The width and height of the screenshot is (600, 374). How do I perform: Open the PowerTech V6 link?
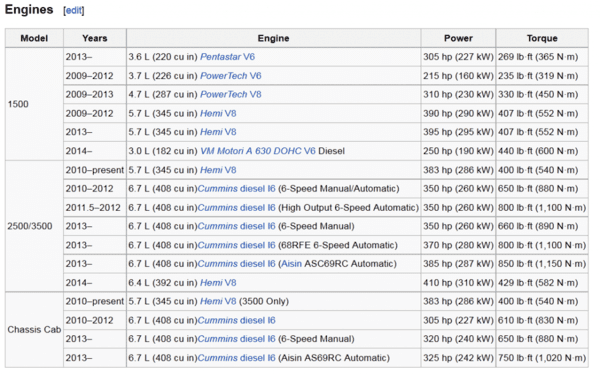click(230, 76)
